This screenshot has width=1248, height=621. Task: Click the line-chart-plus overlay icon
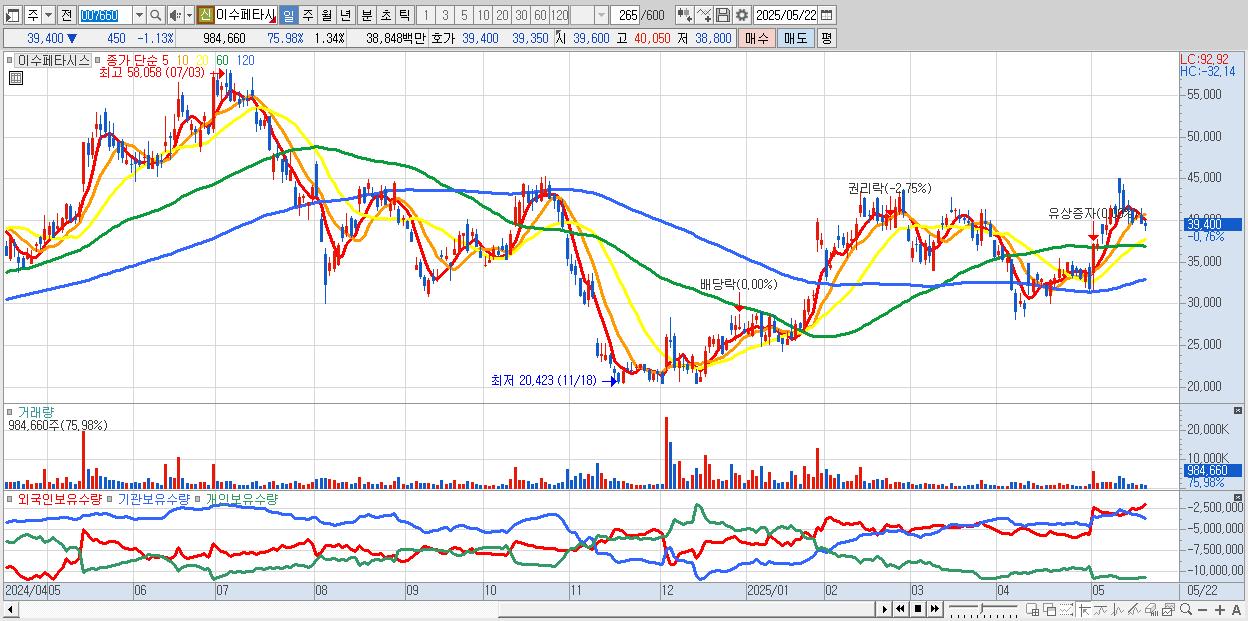point(704,15)
